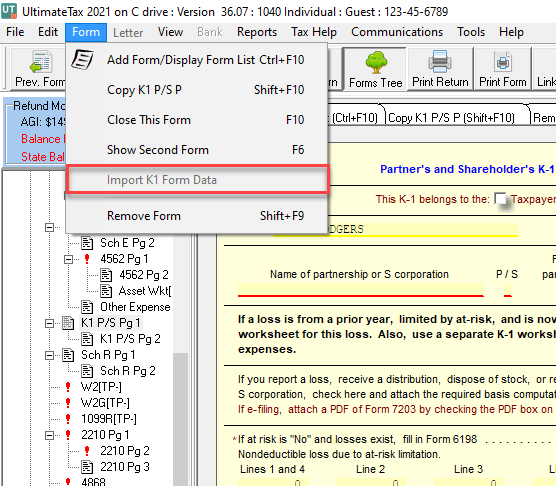
Task: Select Other Expense in forms tree
Action: point(135,307)
